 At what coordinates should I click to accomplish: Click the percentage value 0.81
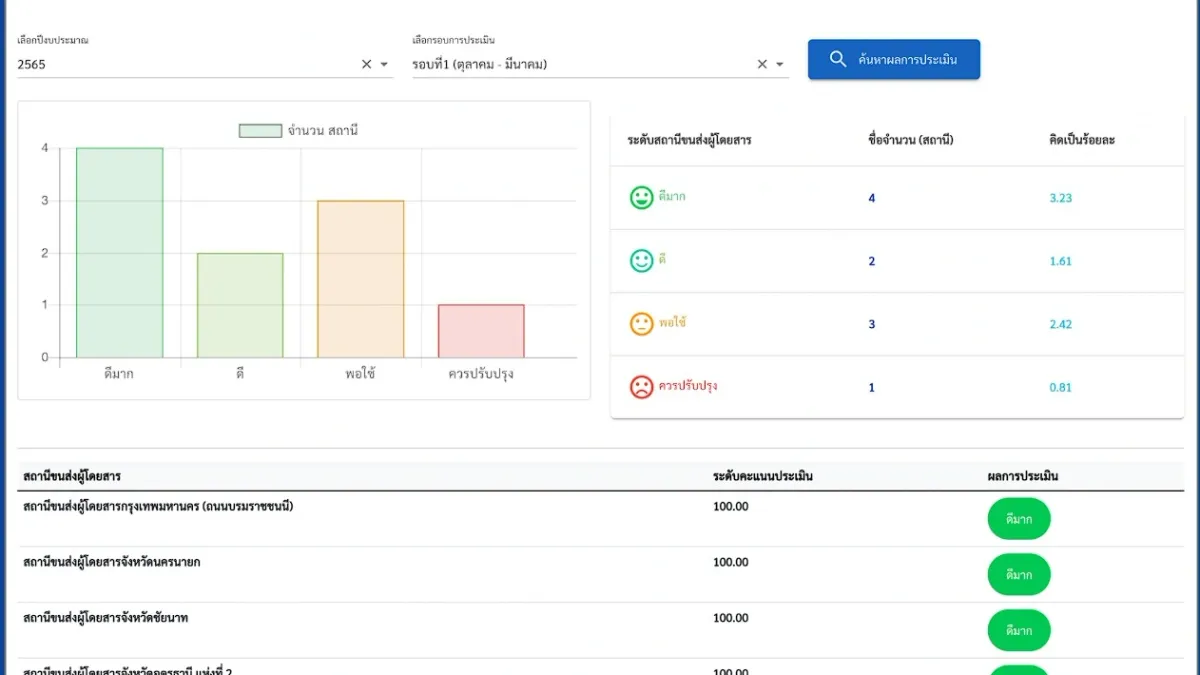(1061, 387)
